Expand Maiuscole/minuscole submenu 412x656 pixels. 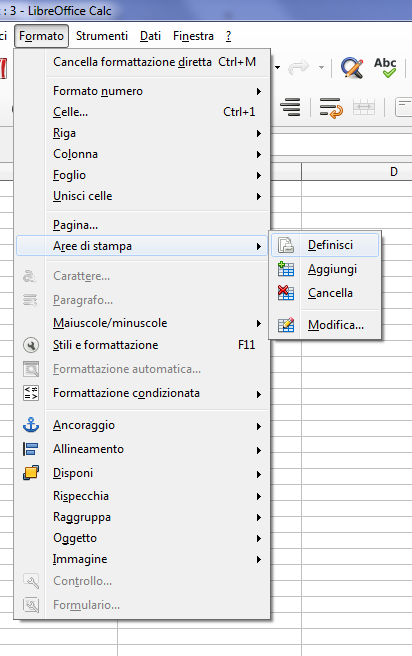click(142, 323)
